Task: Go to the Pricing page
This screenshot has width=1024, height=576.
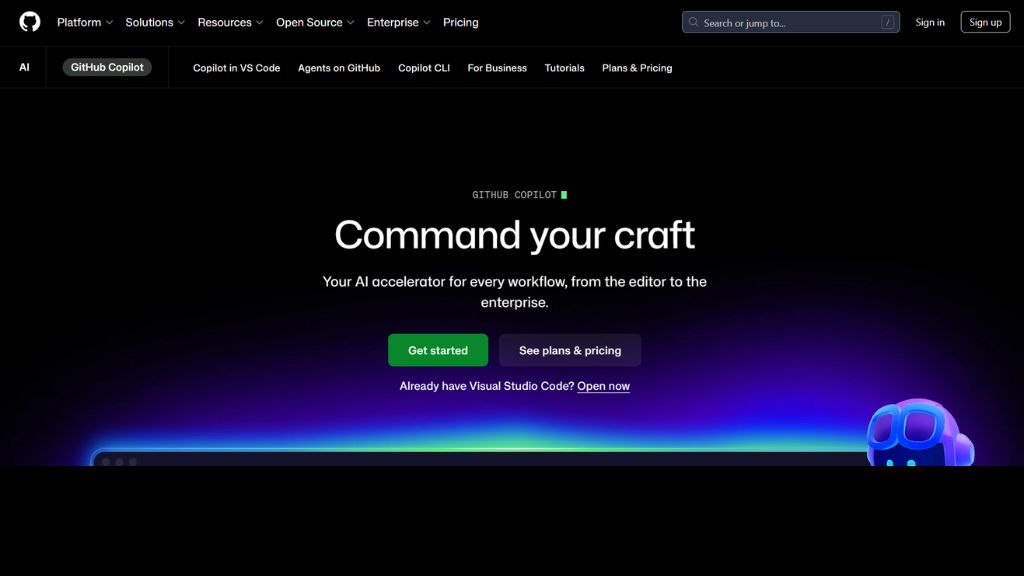Action: pyautogui.click(x=460, y=22)
